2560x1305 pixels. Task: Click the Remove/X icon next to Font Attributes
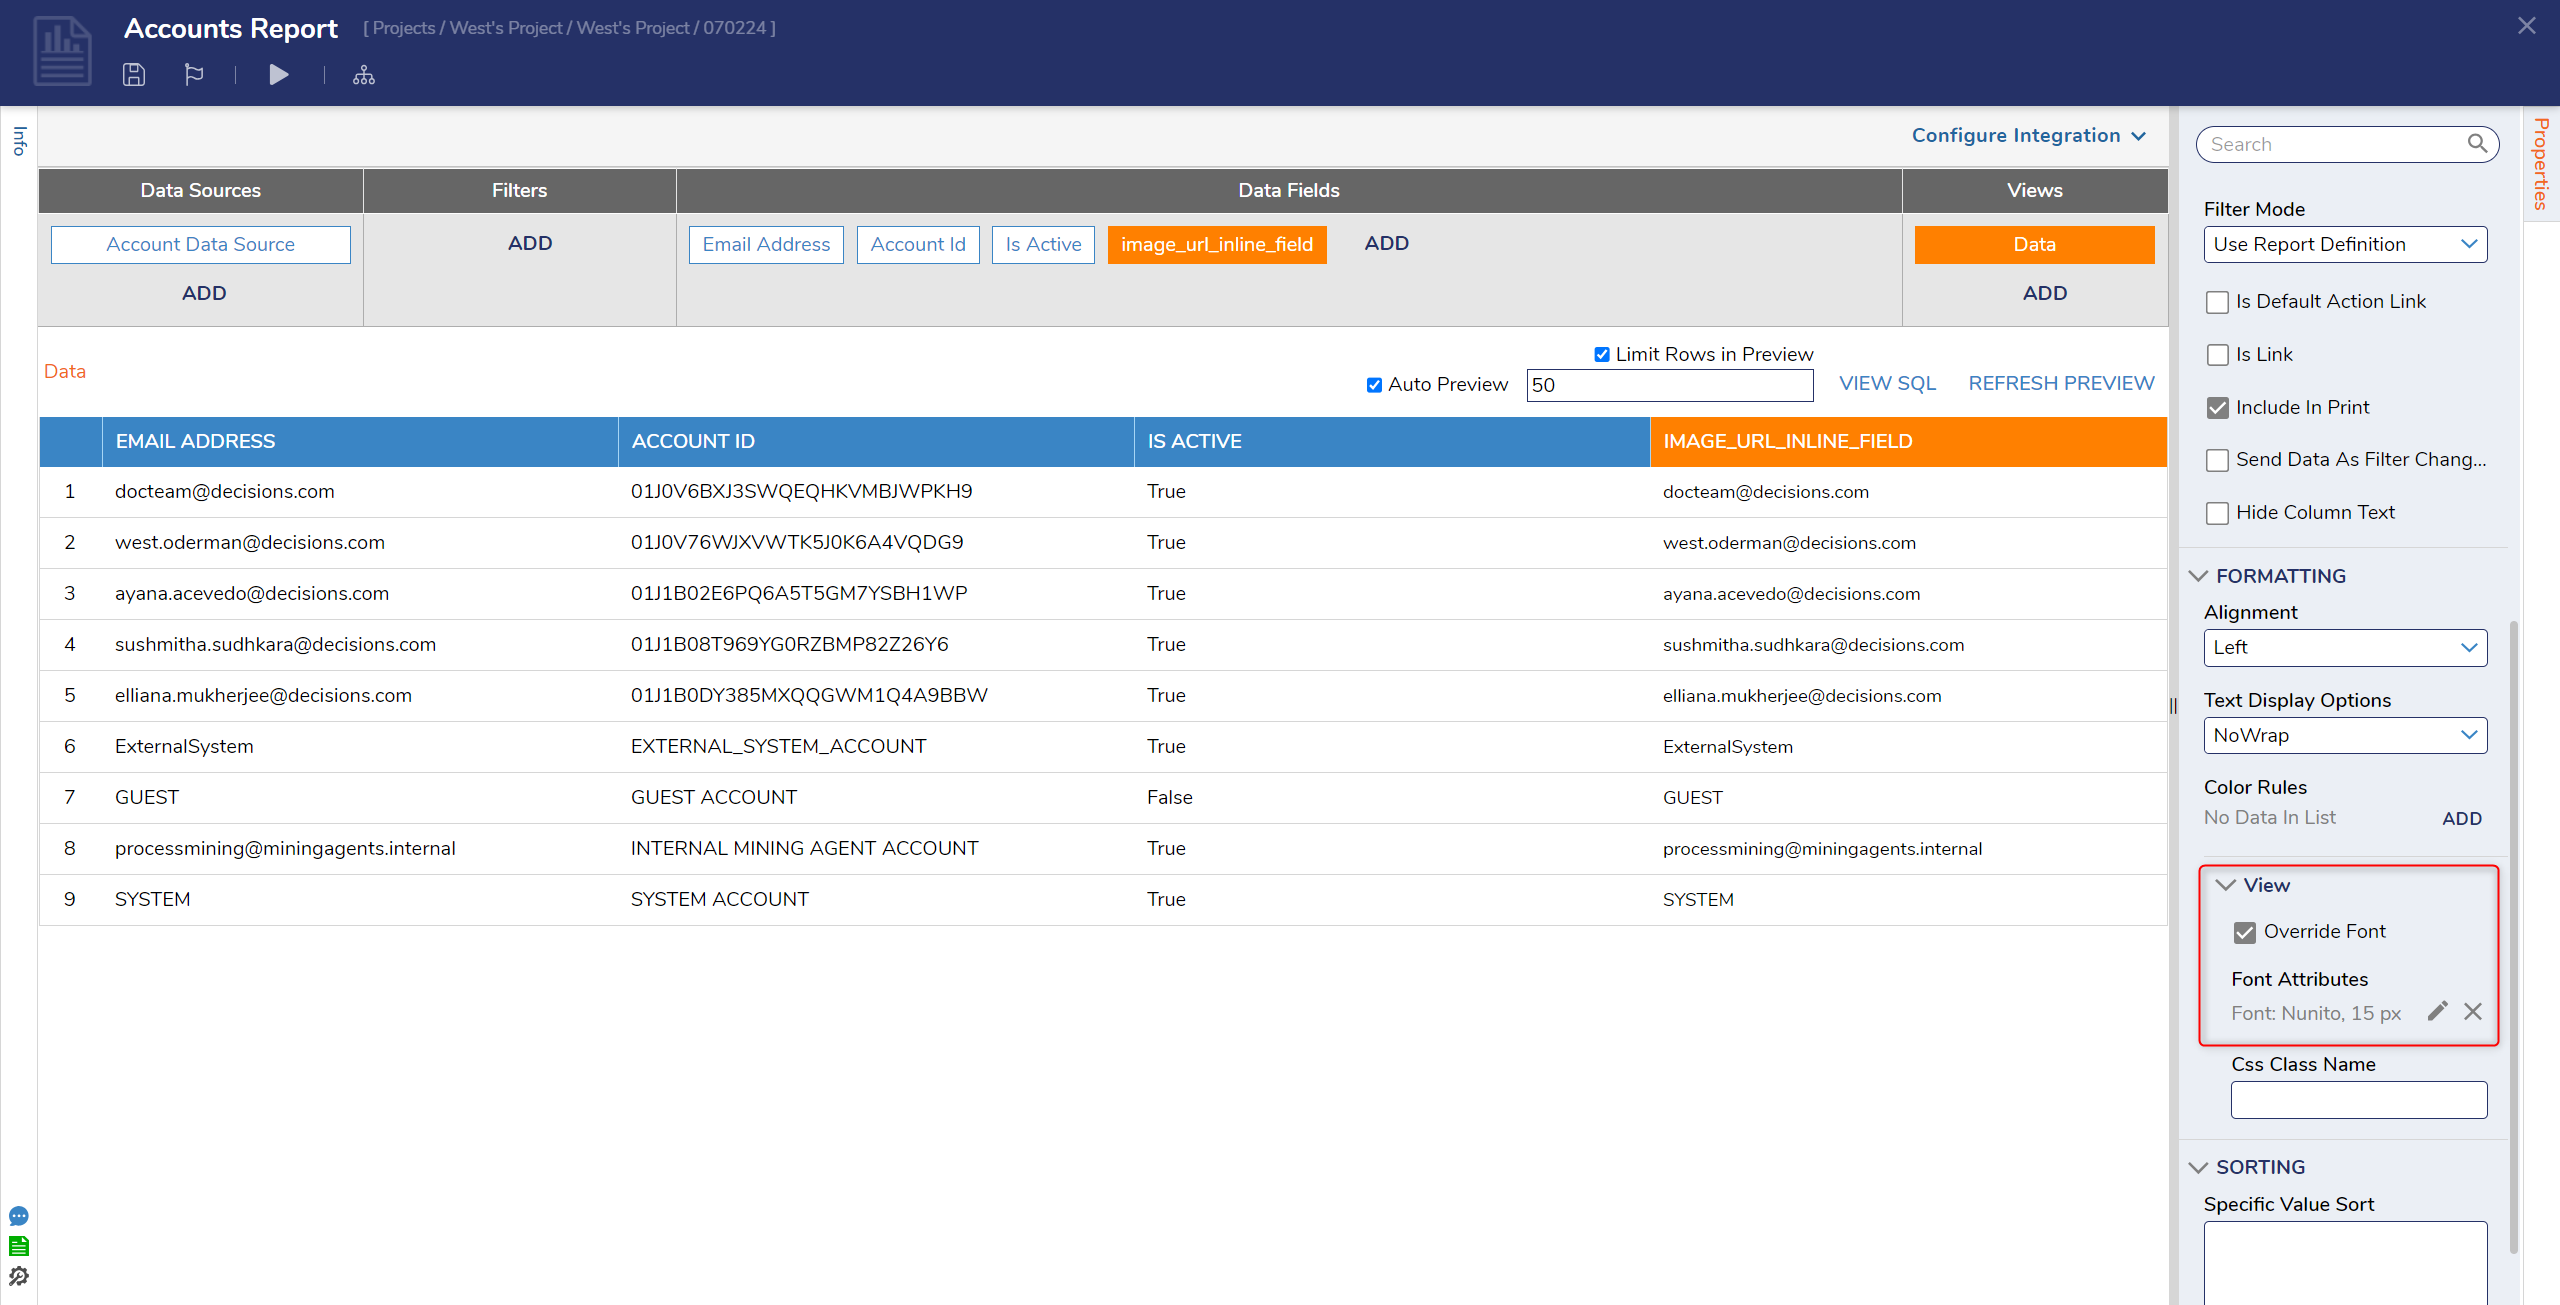click(2472, 1014)
